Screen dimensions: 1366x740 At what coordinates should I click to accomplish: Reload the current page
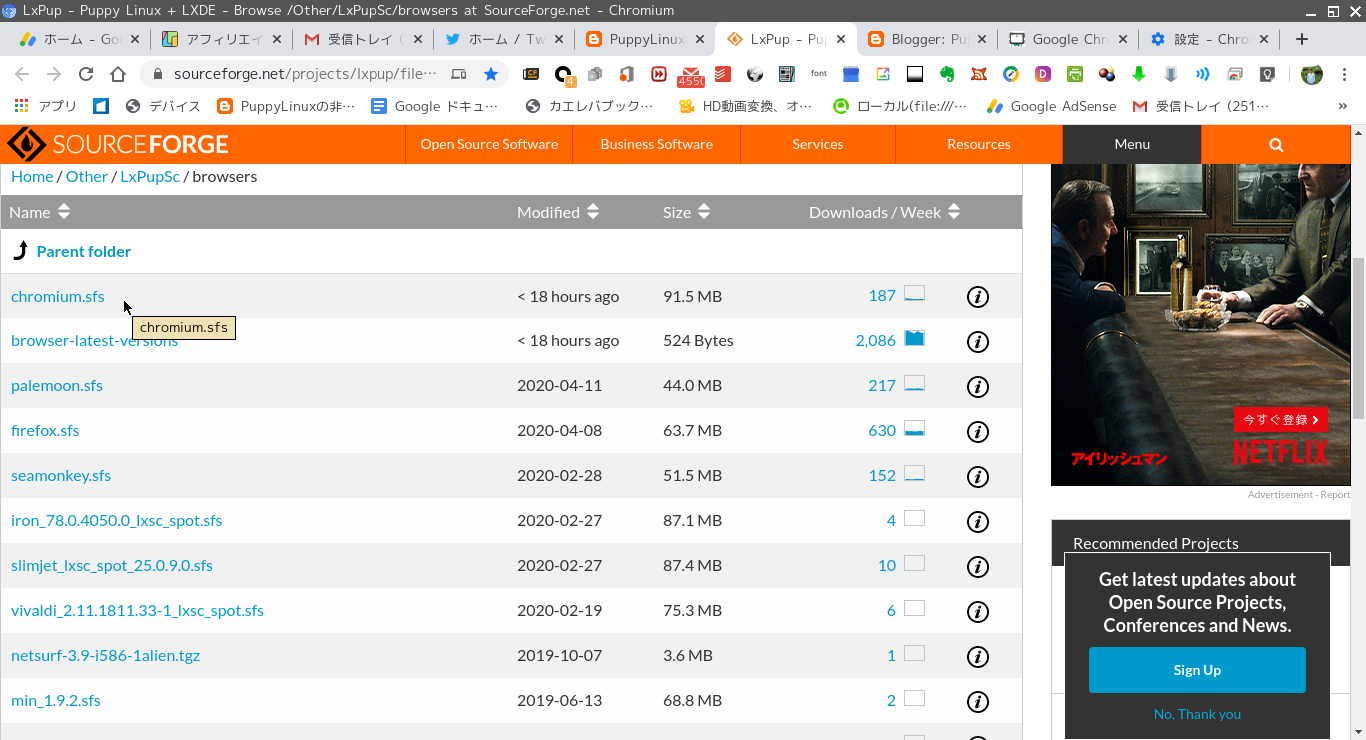[x=86, y=74]
